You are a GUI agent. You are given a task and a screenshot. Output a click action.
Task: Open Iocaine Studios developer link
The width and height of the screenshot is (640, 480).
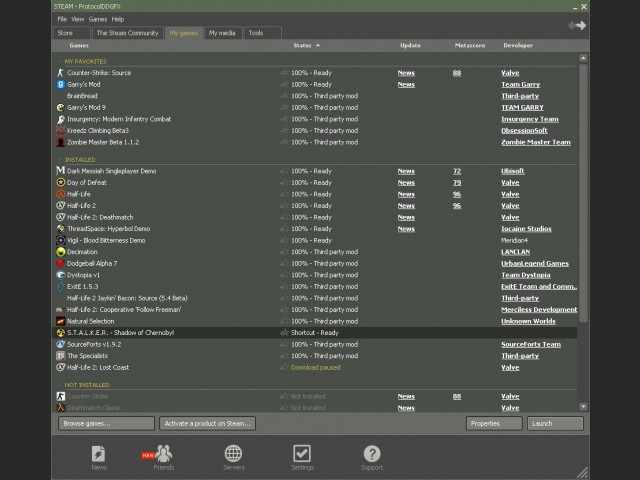tap(526, 229)
